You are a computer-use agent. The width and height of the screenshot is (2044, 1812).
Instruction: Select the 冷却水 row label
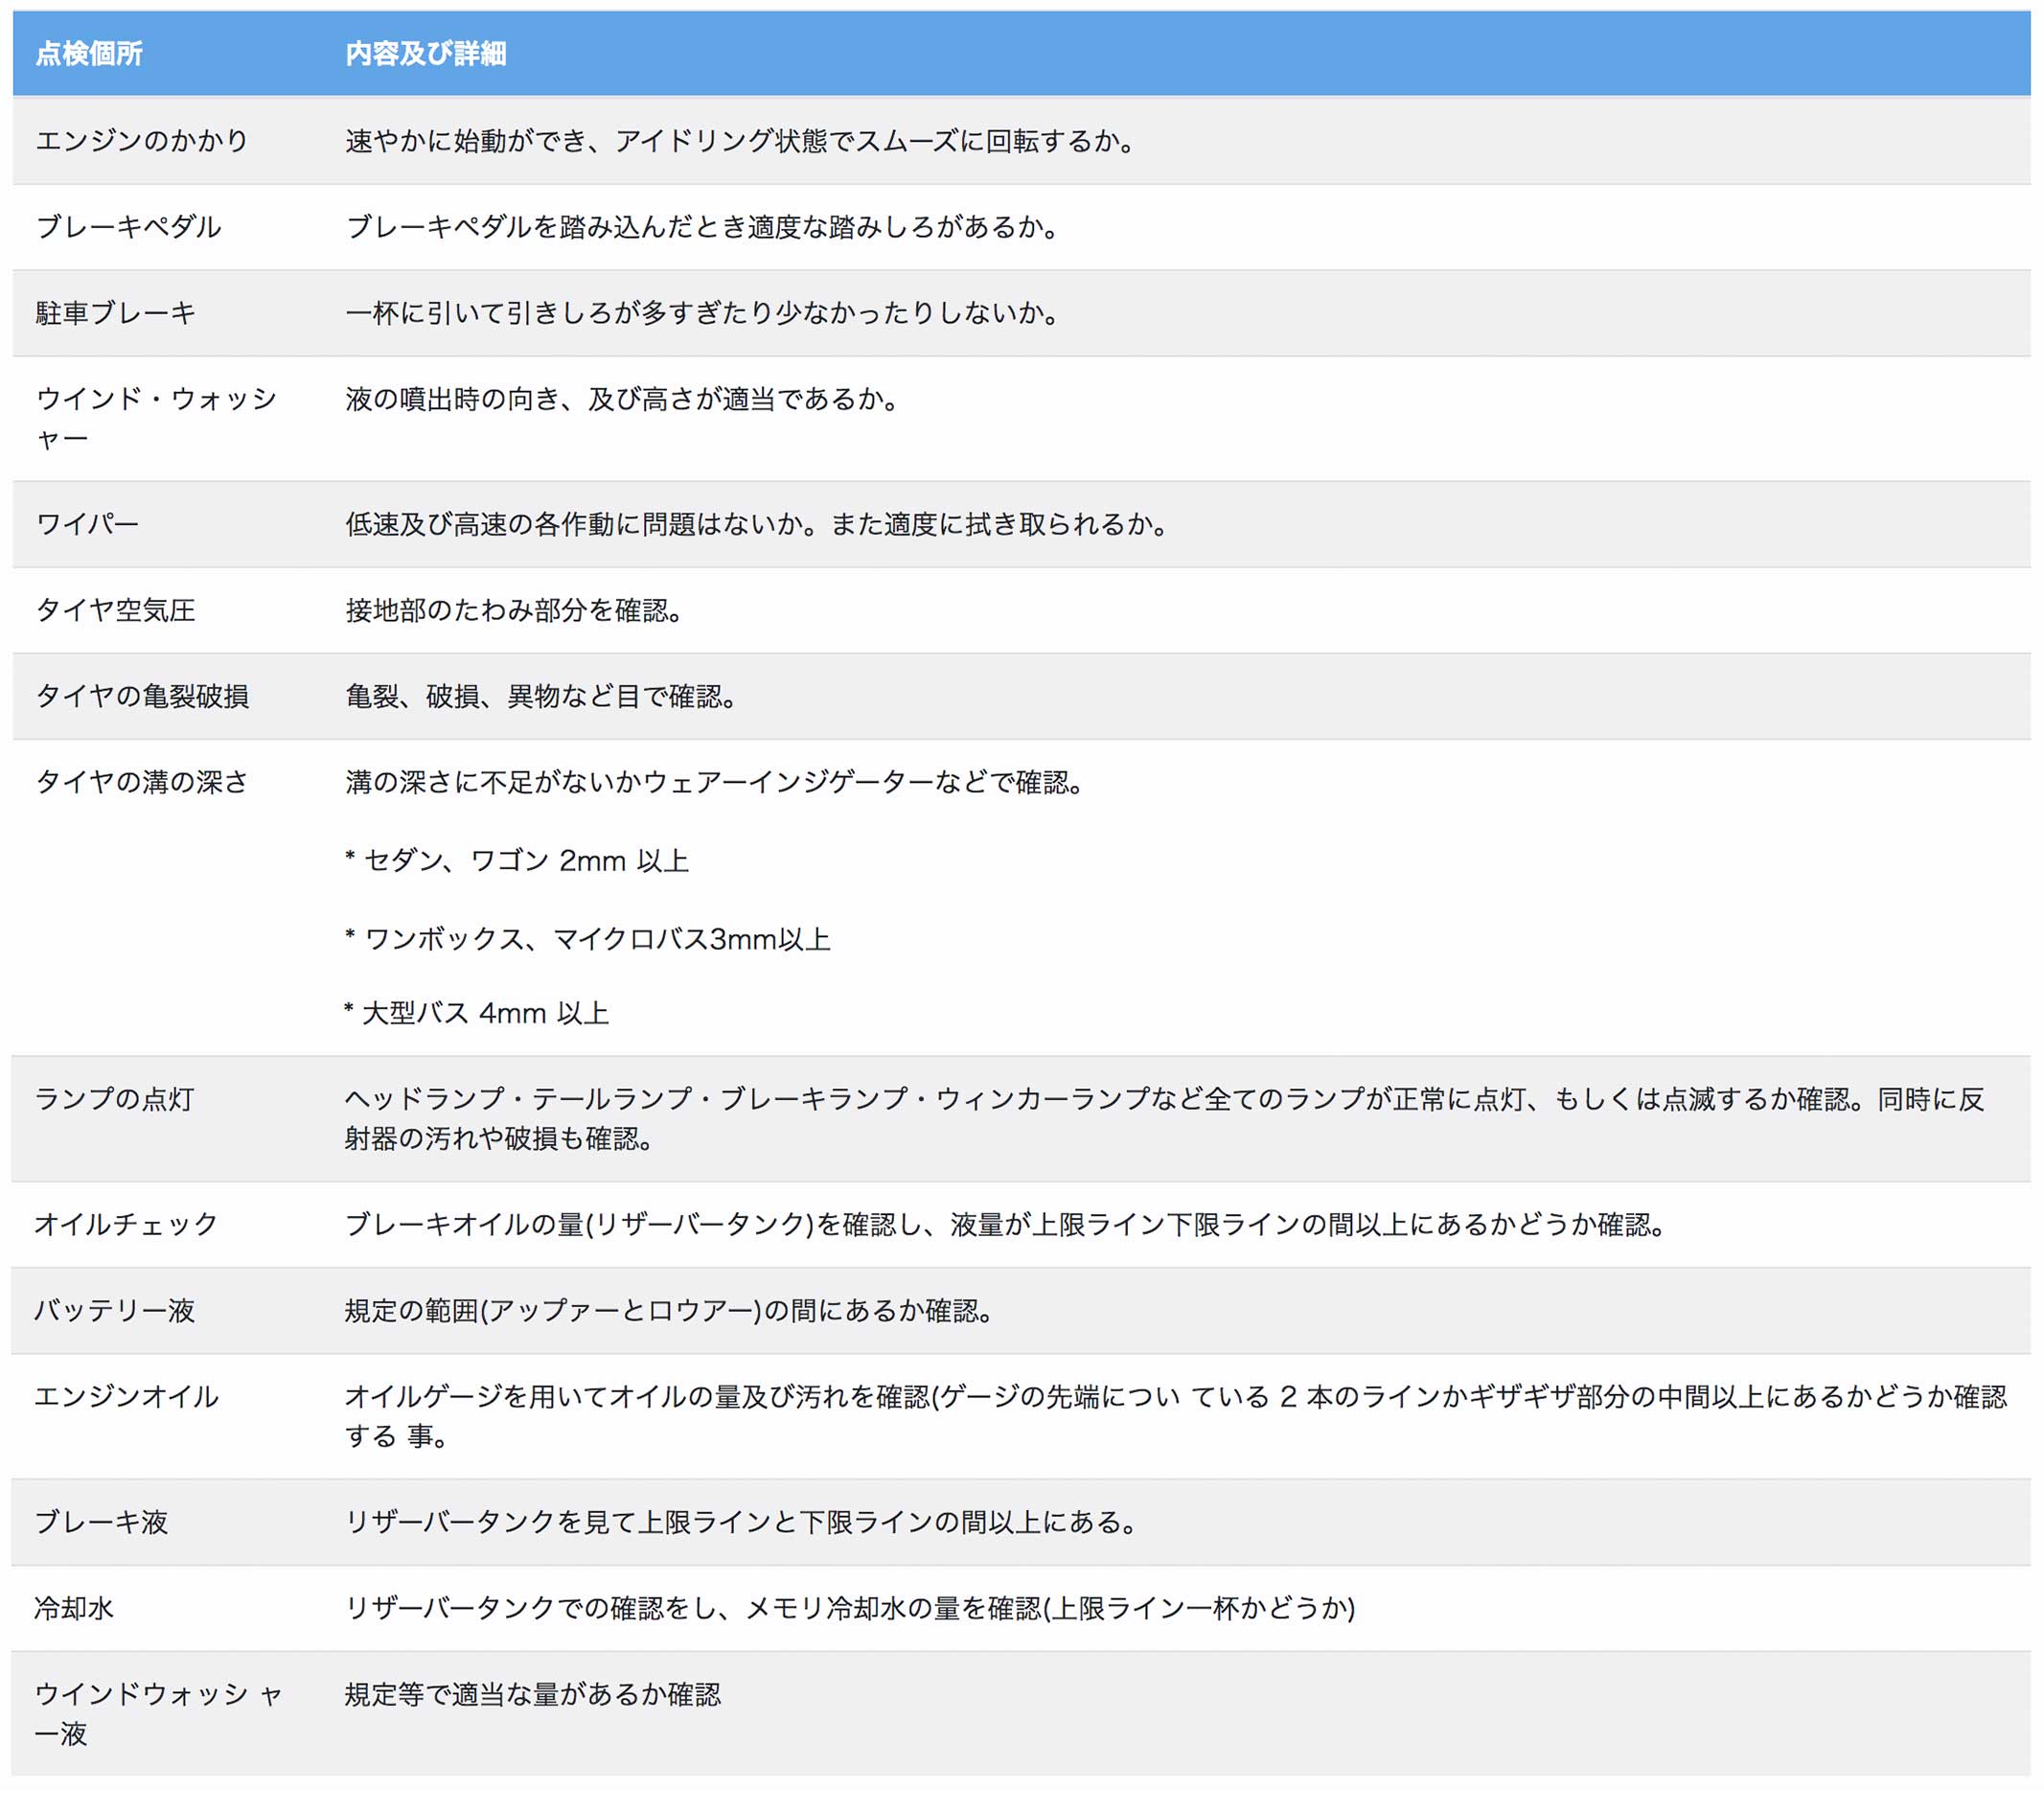74,1608
